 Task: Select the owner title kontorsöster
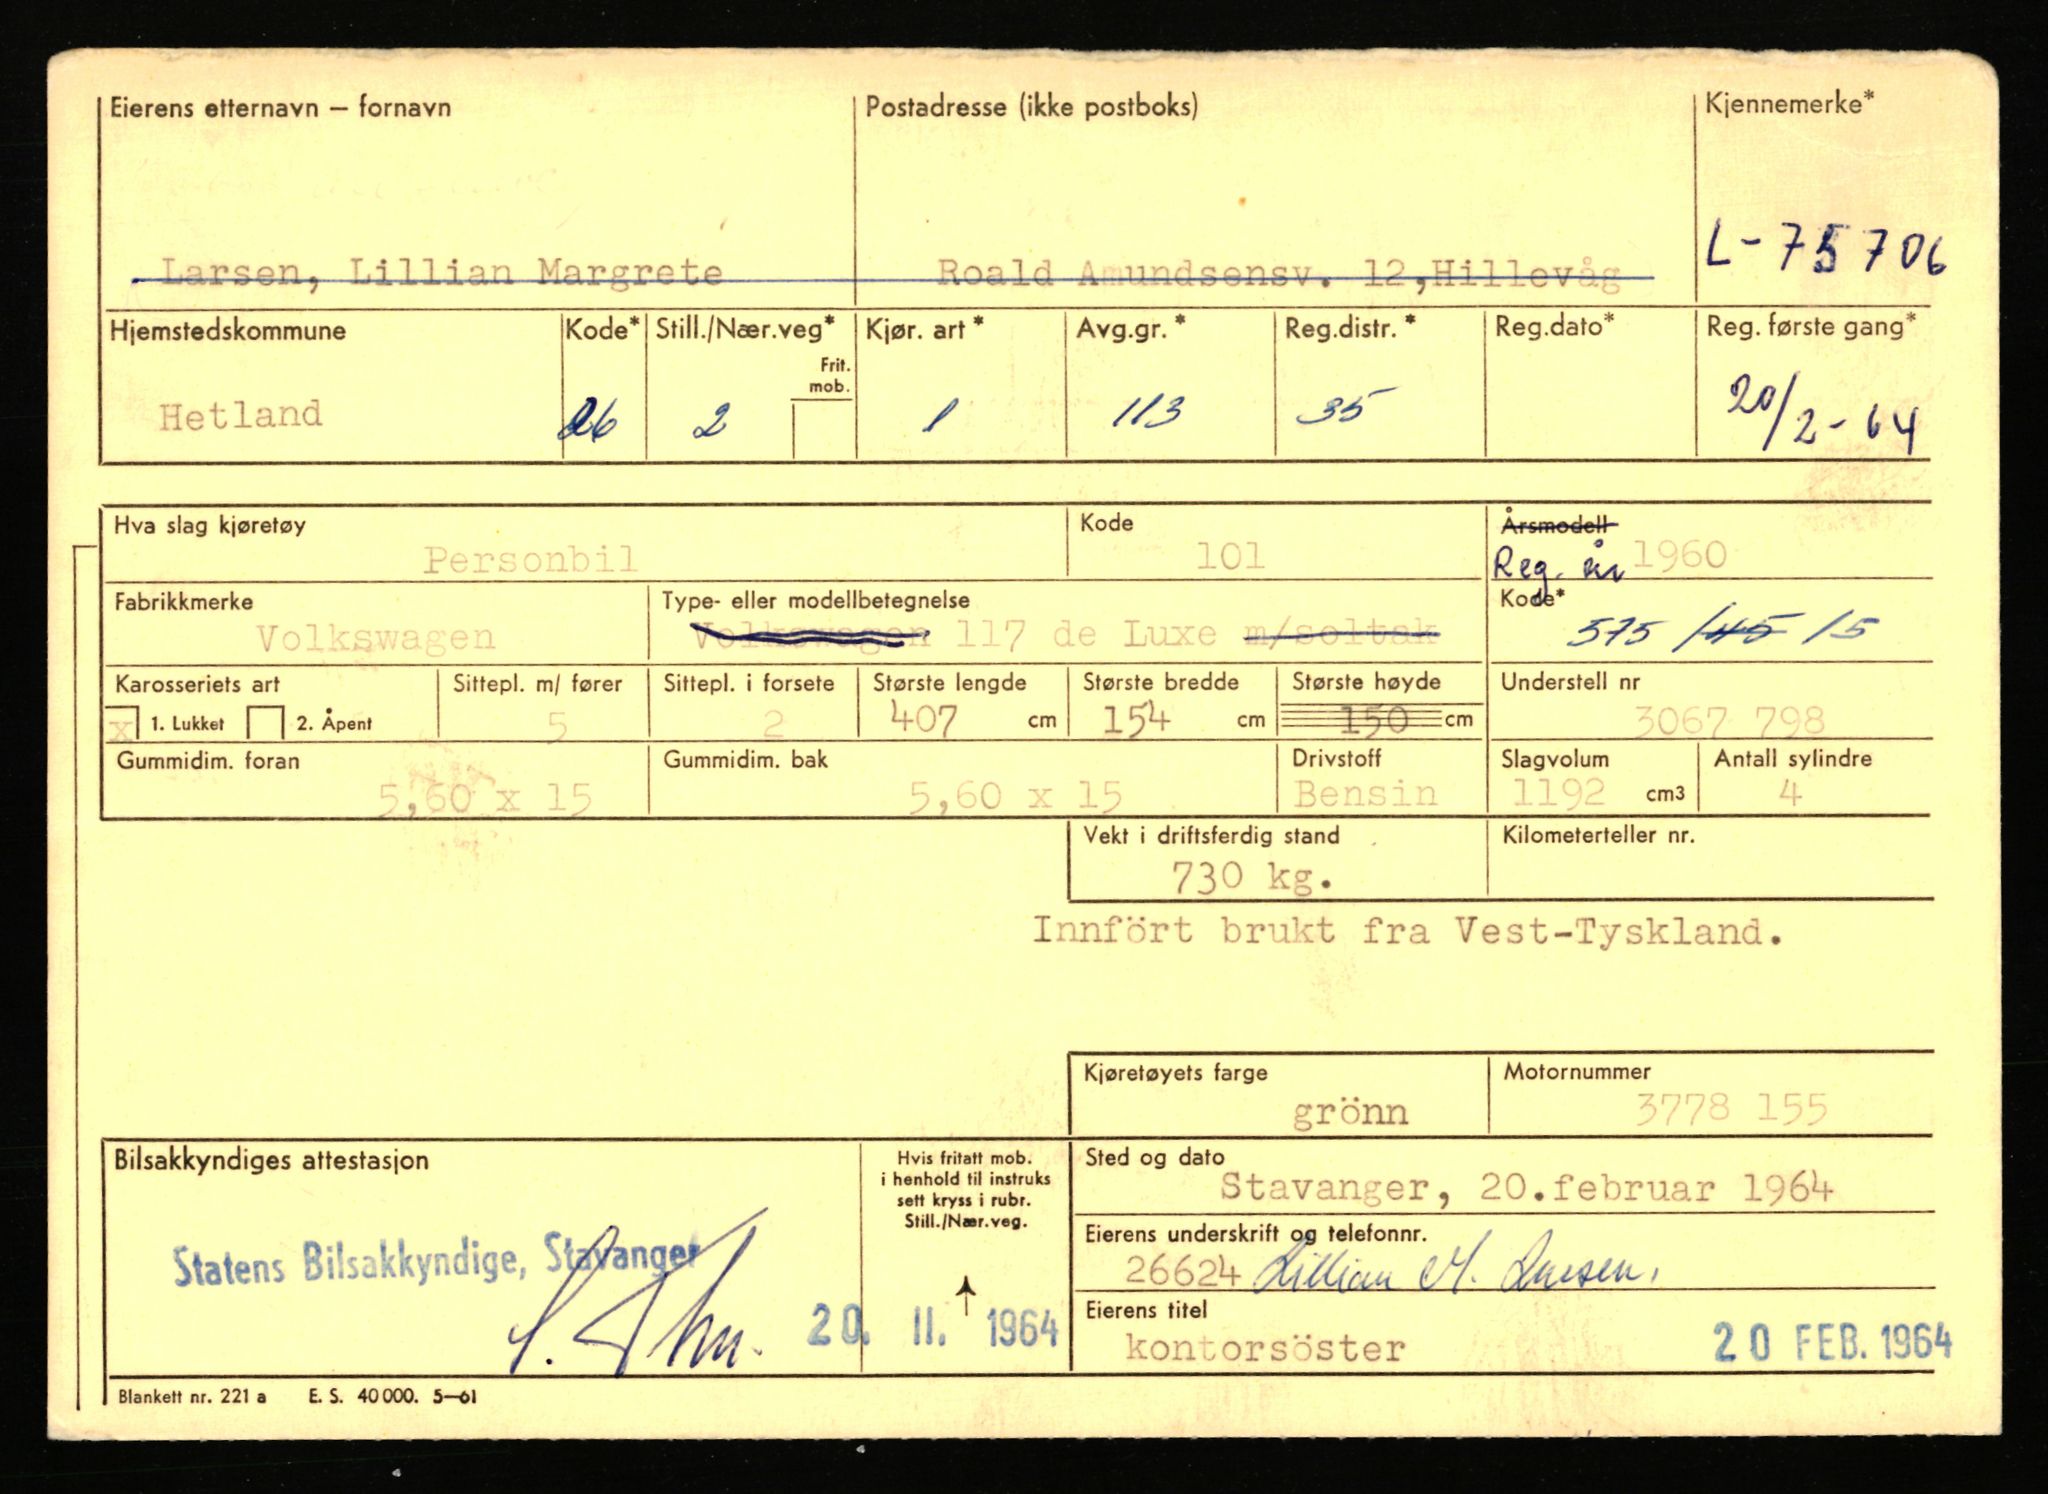point(1265,1348)
